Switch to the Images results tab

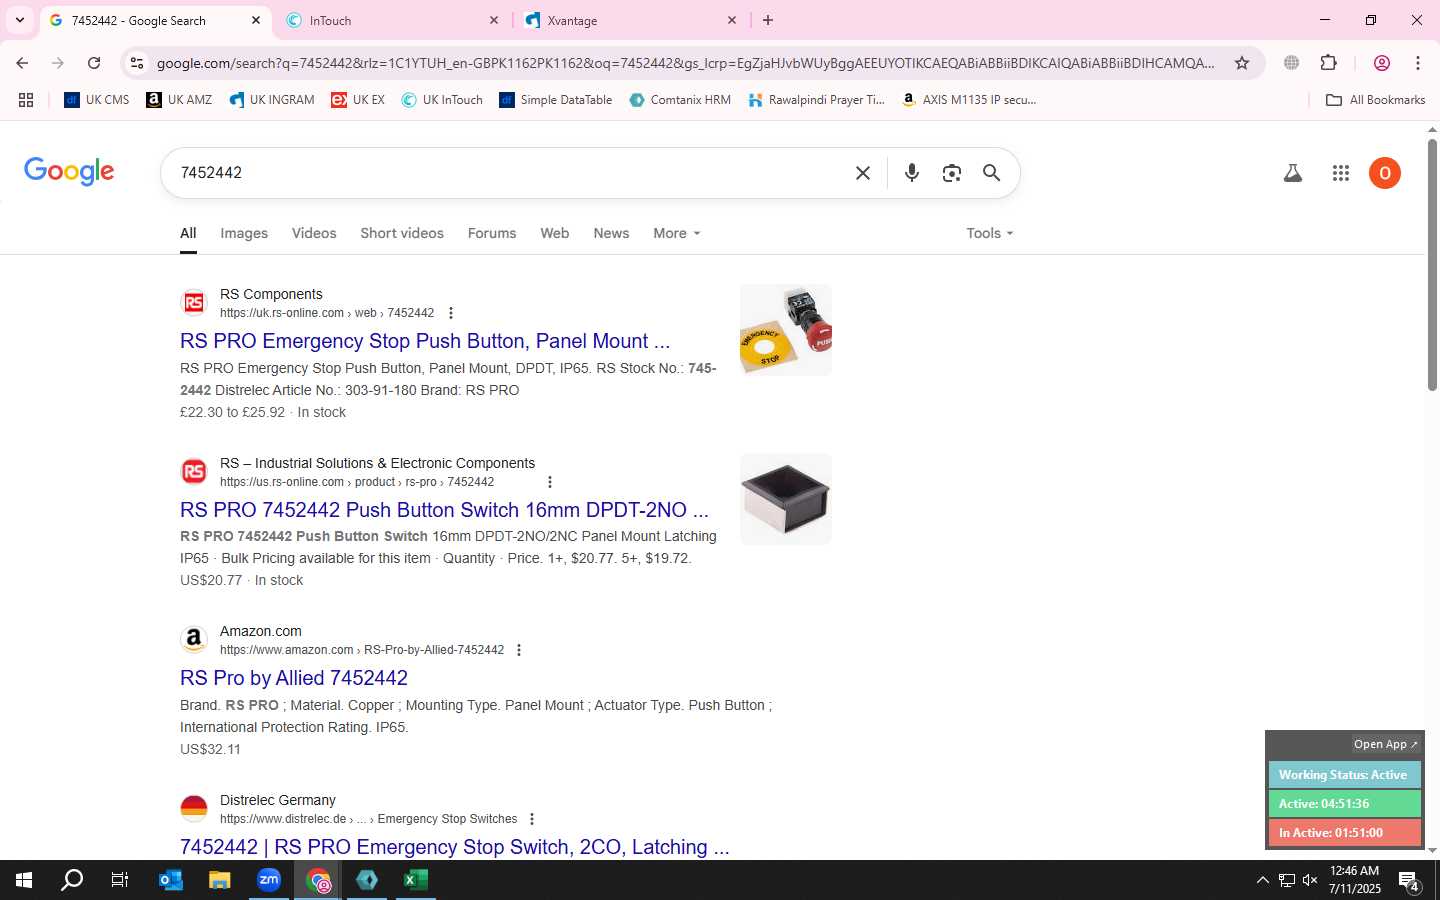(x=244, y=233)
